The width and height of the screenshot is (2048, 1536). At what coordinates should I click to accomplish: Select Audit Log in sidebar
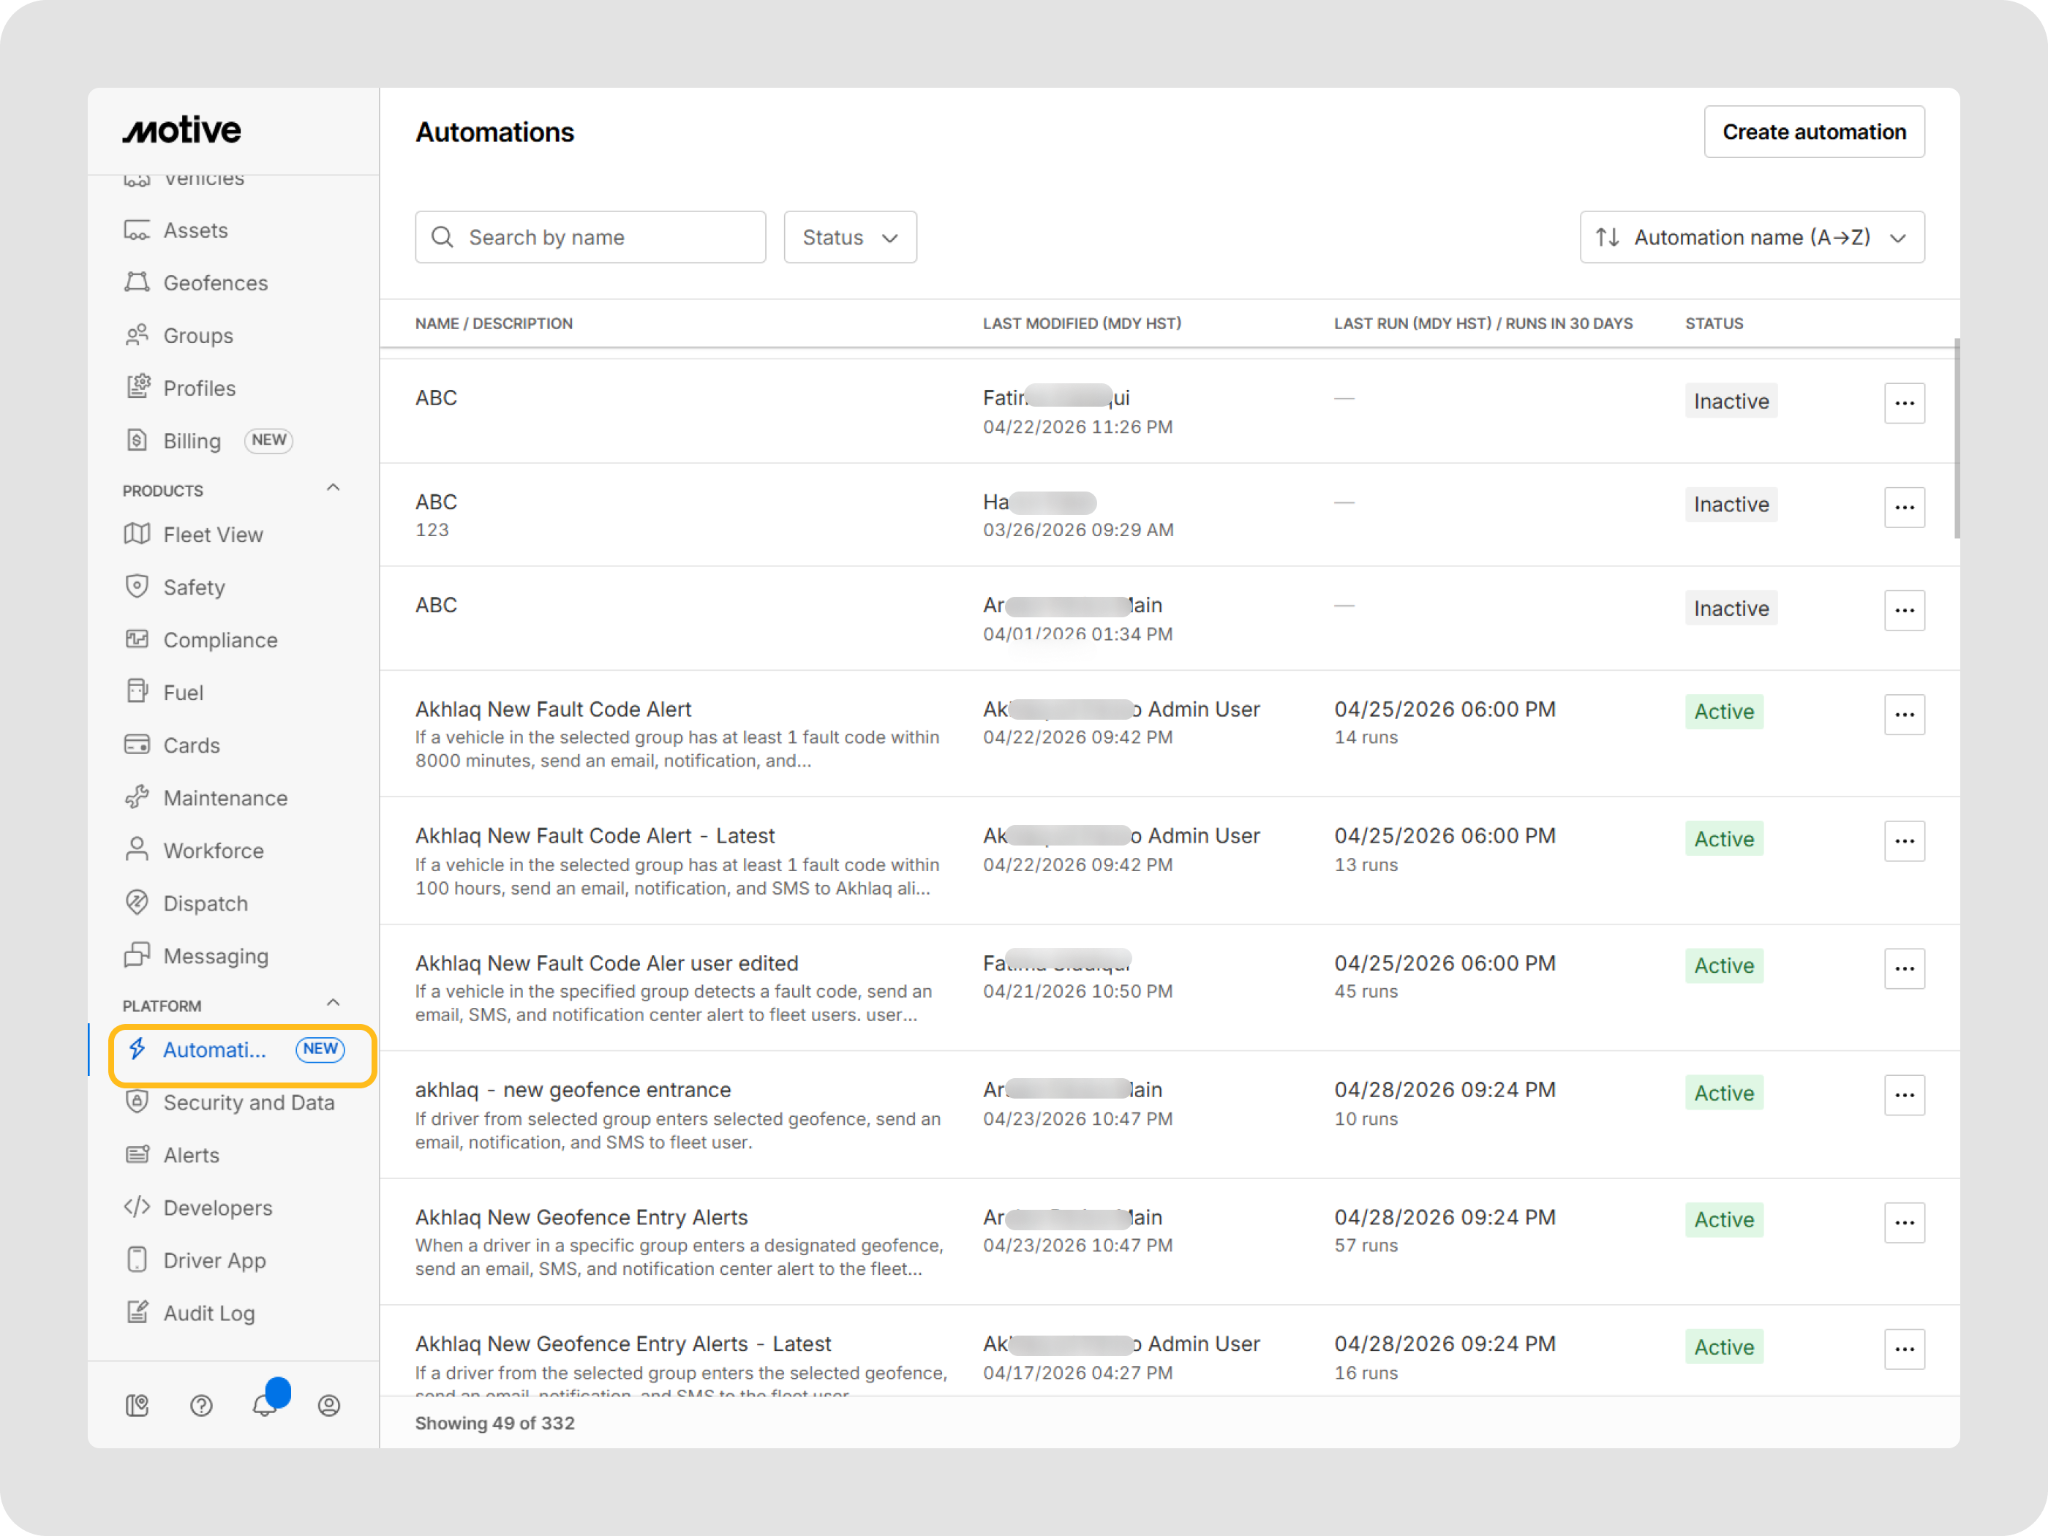coord(208,1313)
